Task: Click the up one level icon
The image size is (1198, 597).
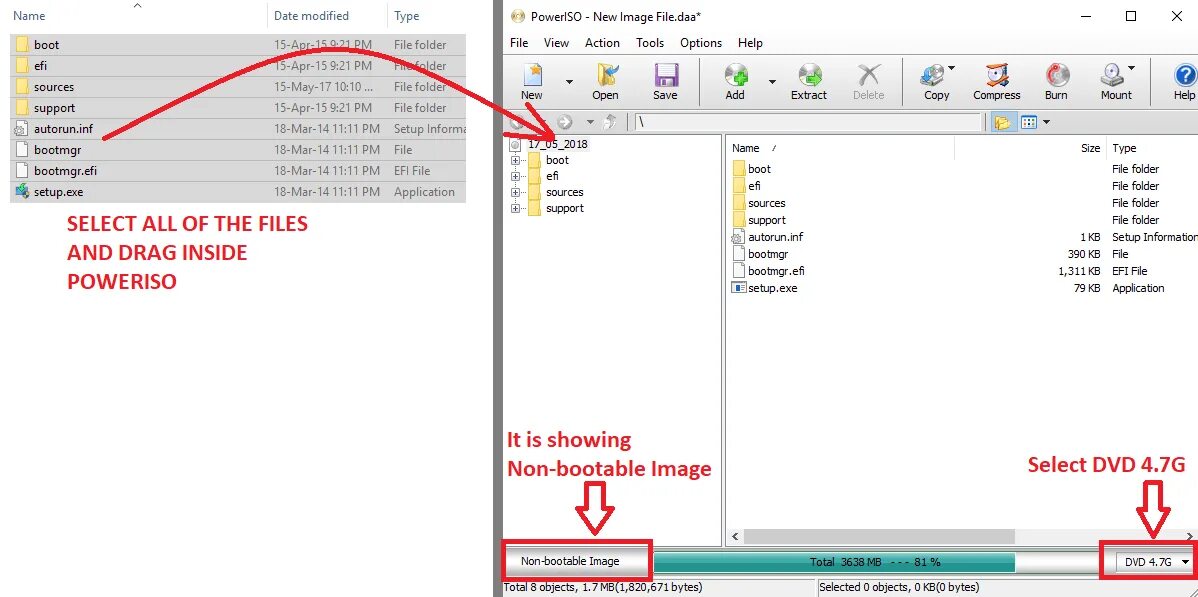Action: pos(610,122)
